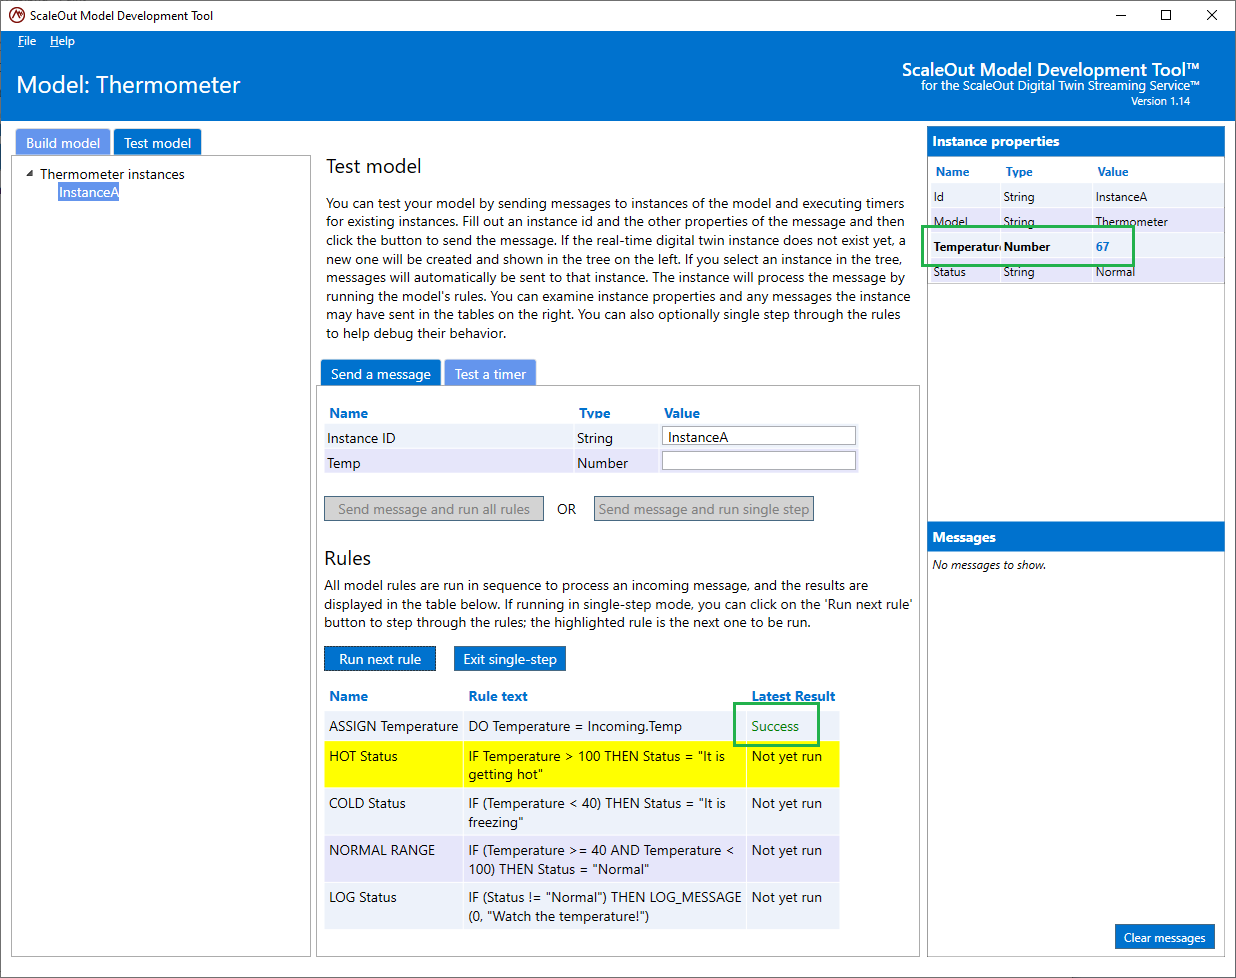Screen dimensions: 1236x978
Task: Click the empty Temp value input field
Action: point(759,461)
